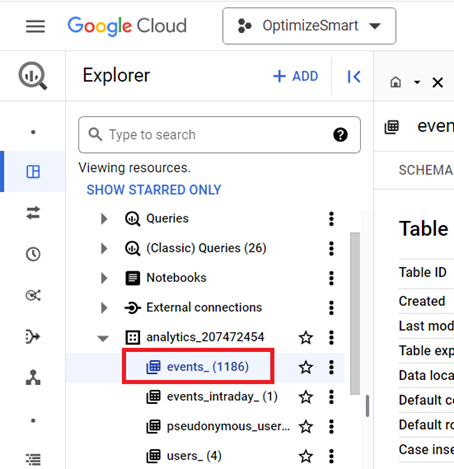454x469 pixels.
Task: Click the Explorer tree vertical scrollbar
Action: point(355,313)
